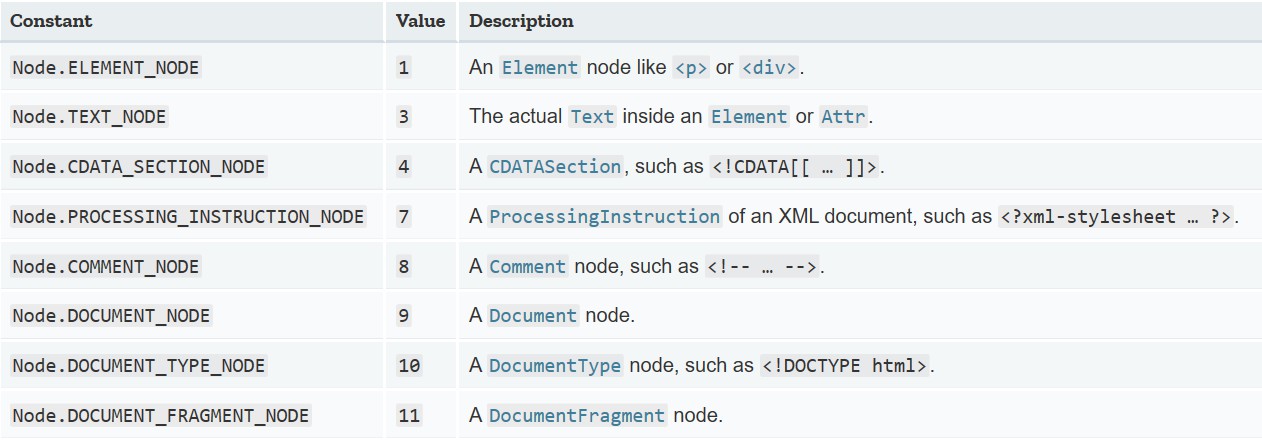The width and height of the screenshot is (1262, 440).
Task: Click the <?xml-stylesheet … ?> code example
Action: tap(1116, 217)
